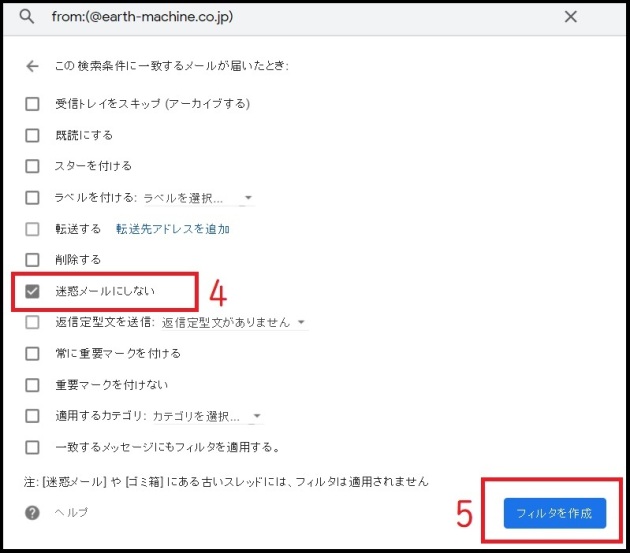Open the ヘルプ link
This screenshot has height=553, width=630.
coord(71,512)
